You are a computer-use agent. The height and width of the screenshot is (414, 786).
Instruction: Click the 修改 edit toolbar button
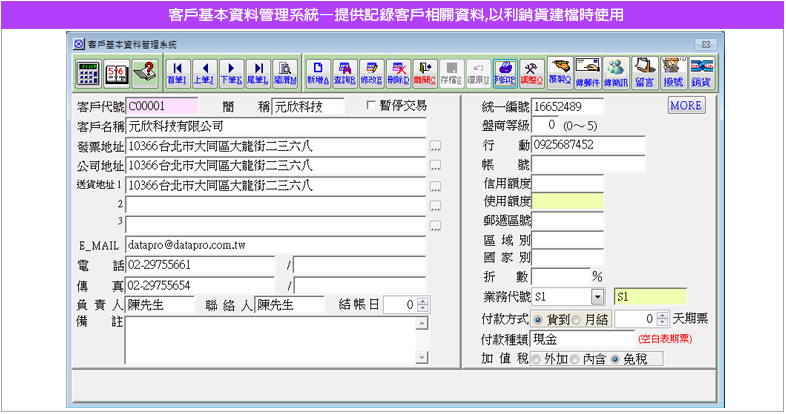[x=371, y=72]
